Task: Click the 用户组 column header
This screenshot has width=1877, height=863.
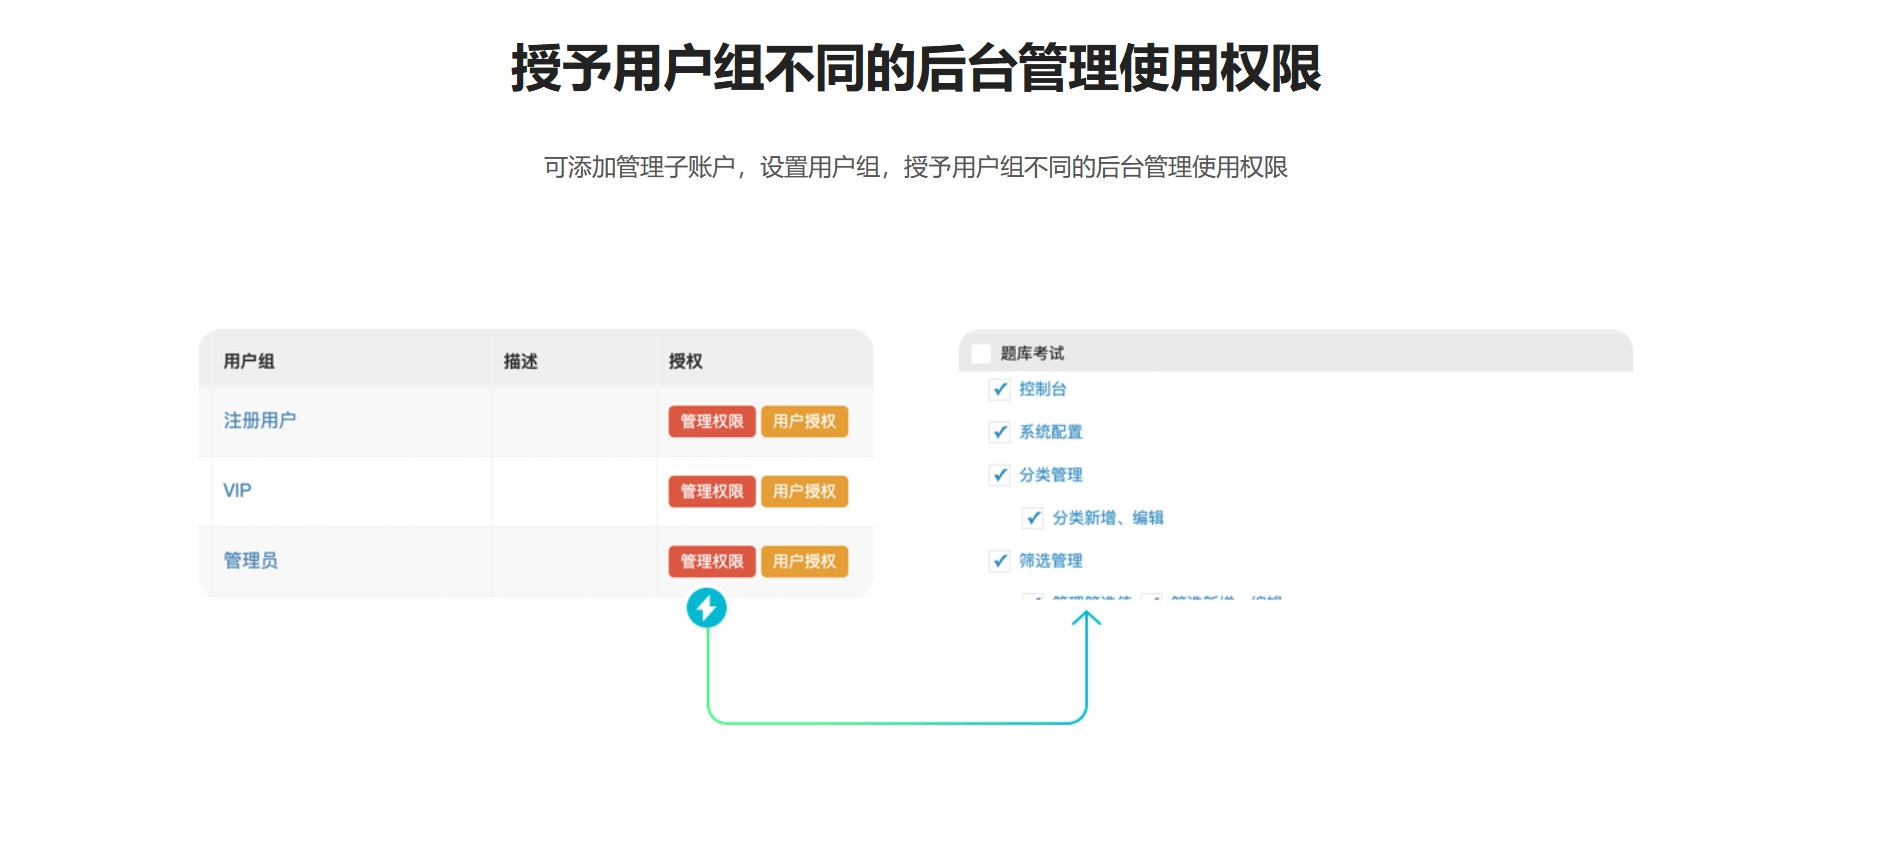Action: [x=249, y=361]
